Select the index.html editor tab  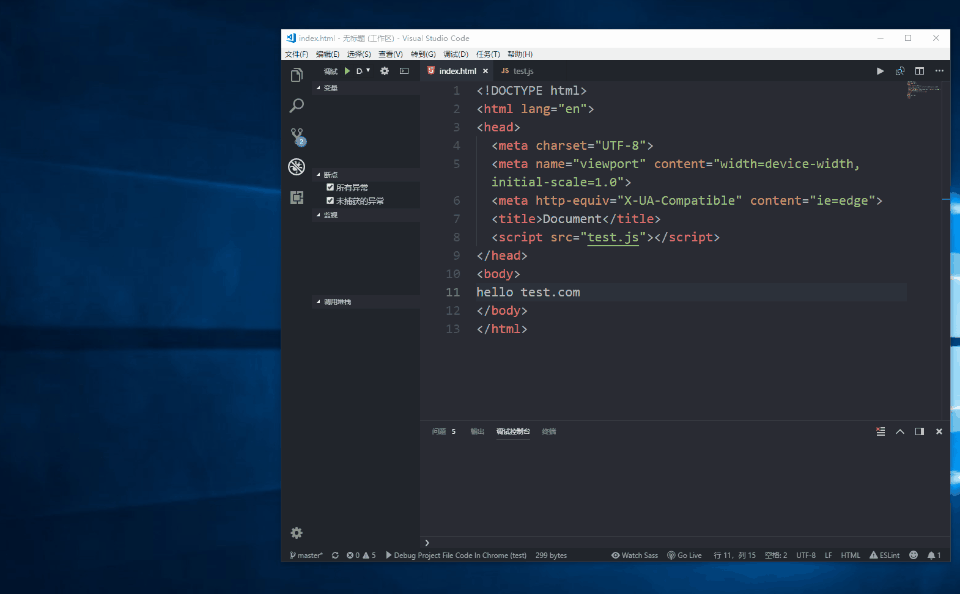point(457,71)
